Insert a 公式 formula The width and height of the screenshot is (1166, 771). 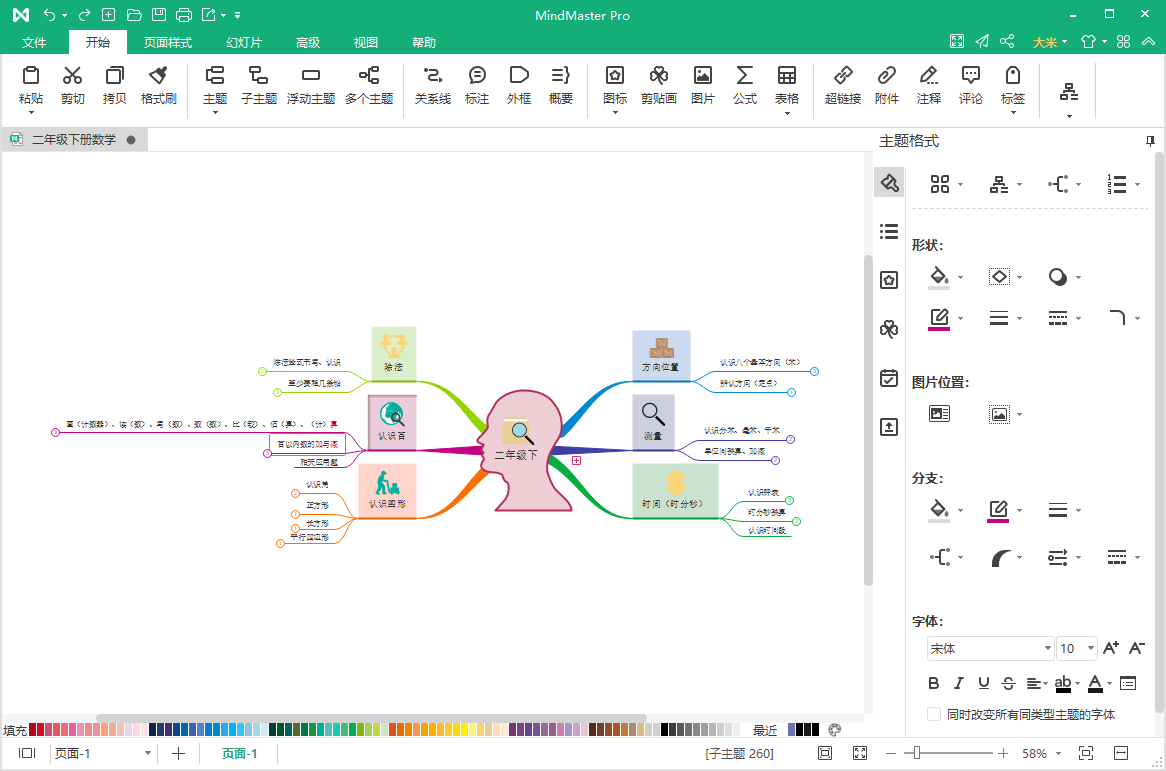tap(744, 84)
